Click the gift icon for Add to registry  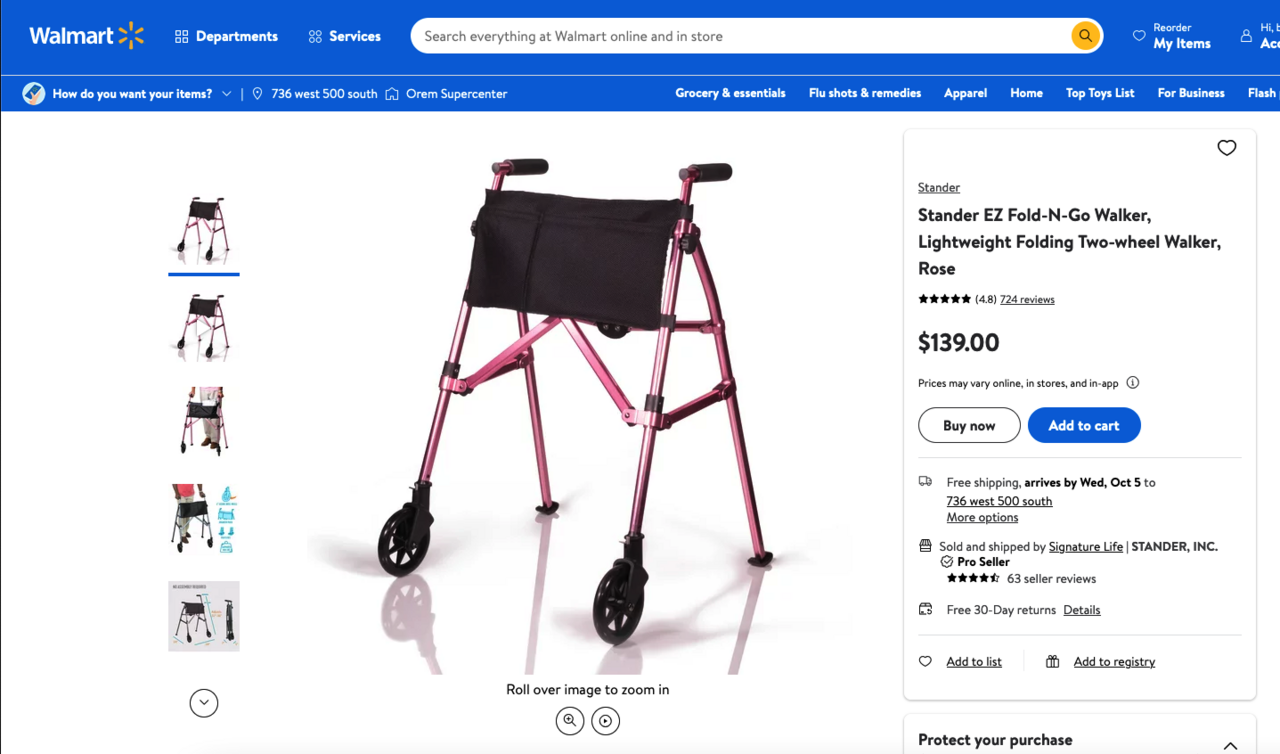[1053, 662]
